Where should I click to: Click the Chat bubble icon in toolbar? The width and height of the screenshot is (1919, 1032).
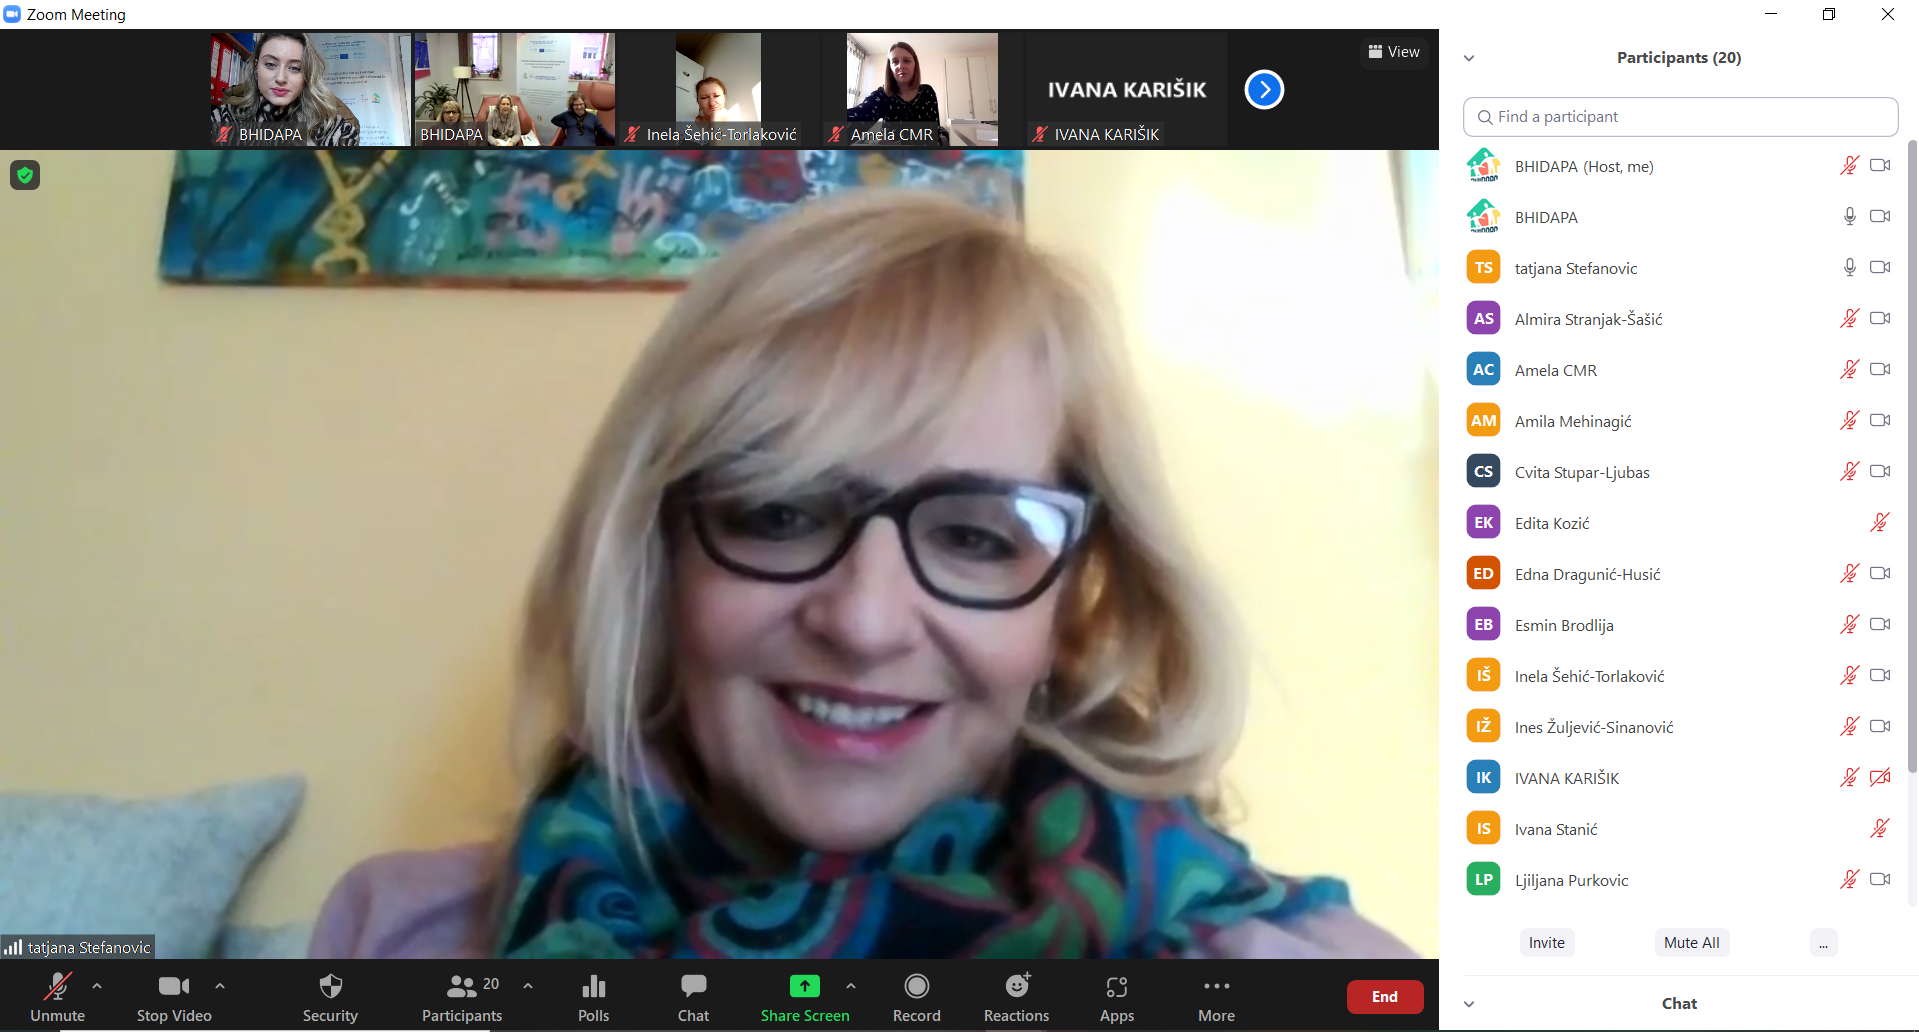693,987
